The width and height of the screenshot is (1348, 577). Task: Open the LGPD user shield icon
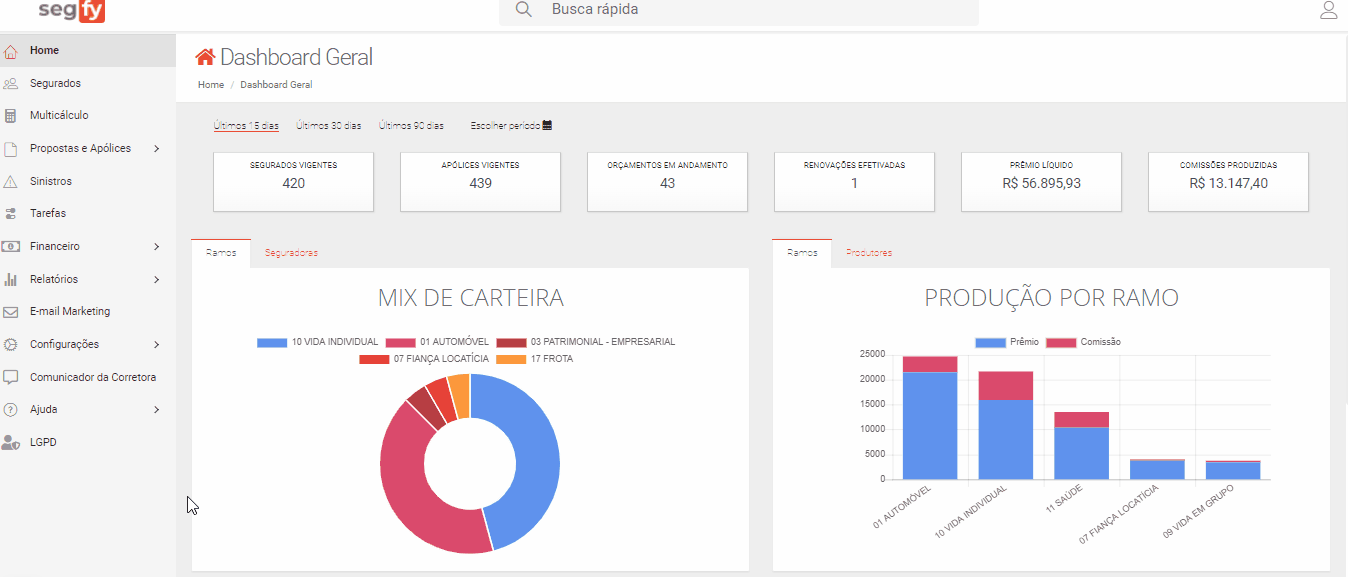11,442
